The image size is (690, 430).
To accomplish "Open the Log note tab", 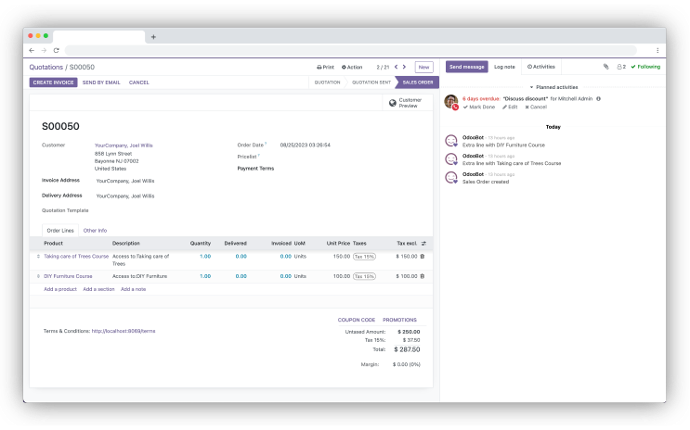I will tap(504, 67).
